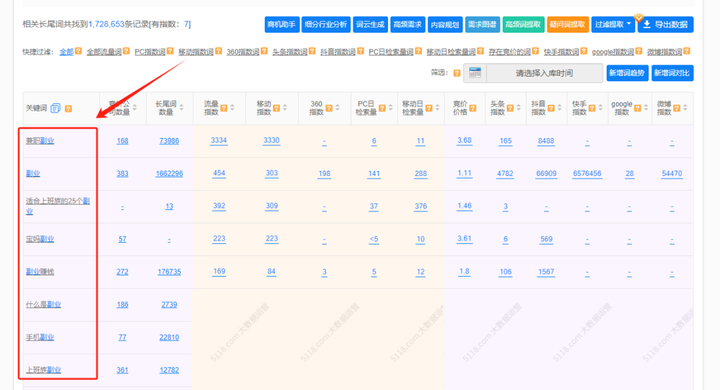Click the help icon beside PC日检索量词 filter
This screenshot has height=390, width=720.
click(418, 51)
